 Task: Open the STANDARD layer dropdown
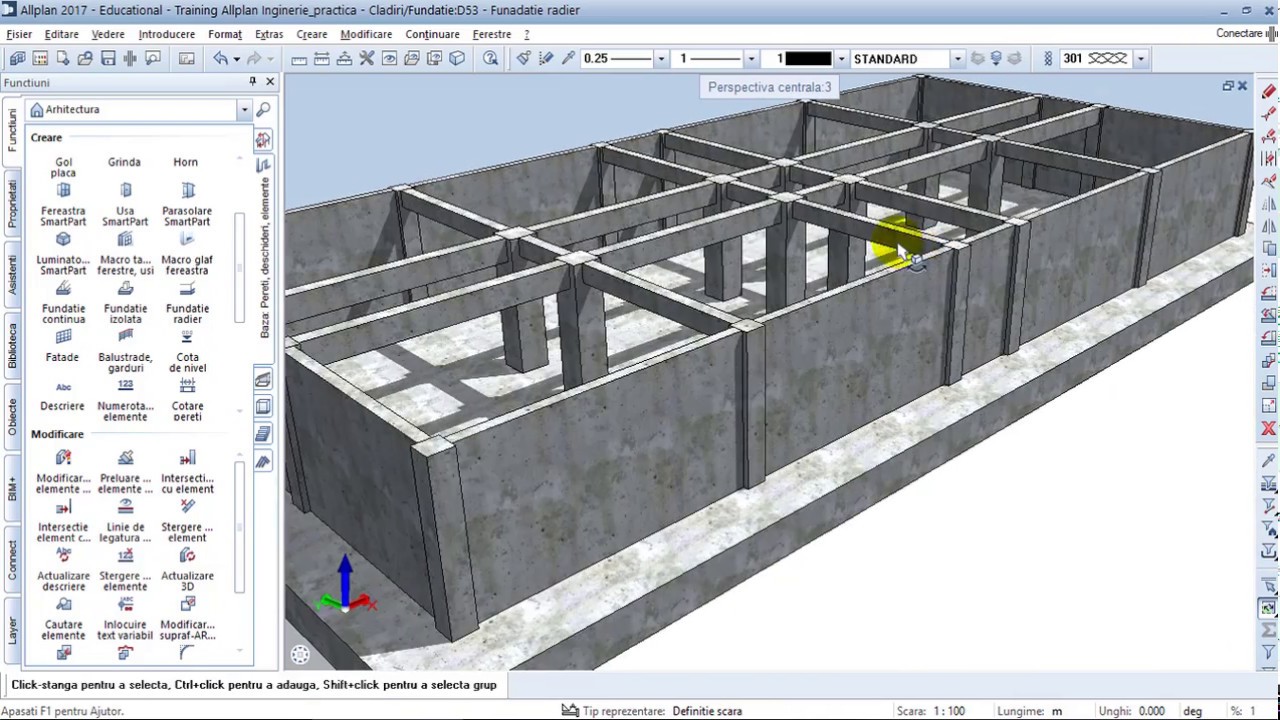957,59
